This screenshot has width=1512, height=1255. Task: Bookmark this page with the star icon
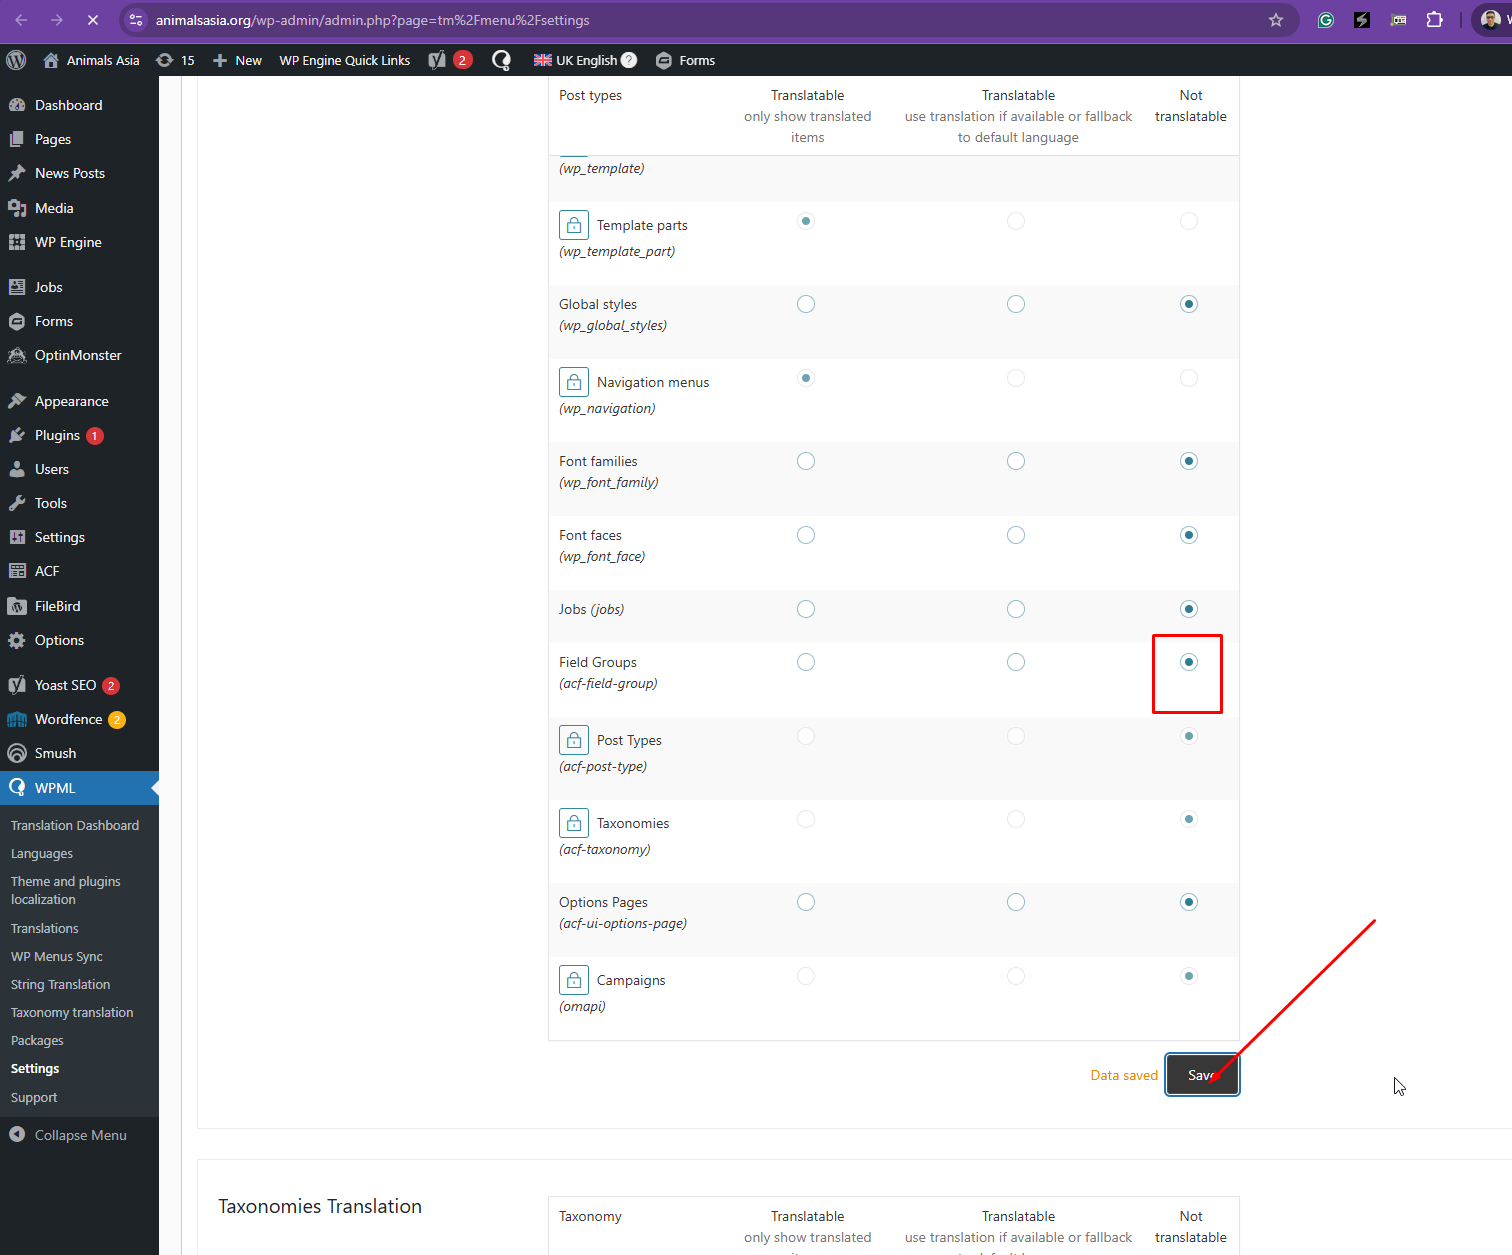(1276, 20)
